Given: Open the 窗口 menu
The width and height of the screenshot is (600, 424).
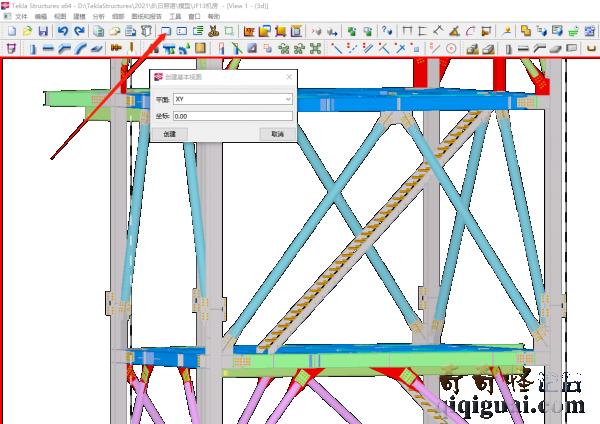Looking at the screenshot, I should [194, 16].
